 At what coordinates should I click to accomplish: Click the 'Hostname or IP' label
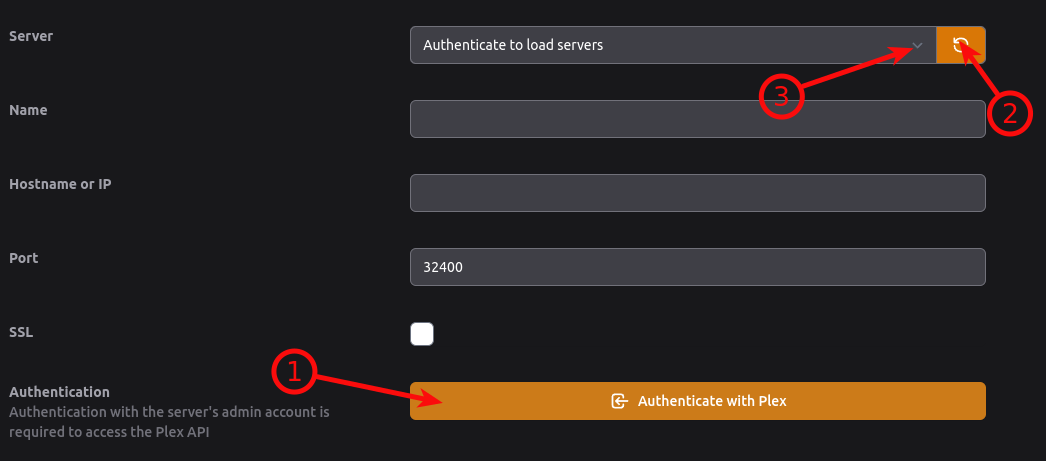pos(60,184)
